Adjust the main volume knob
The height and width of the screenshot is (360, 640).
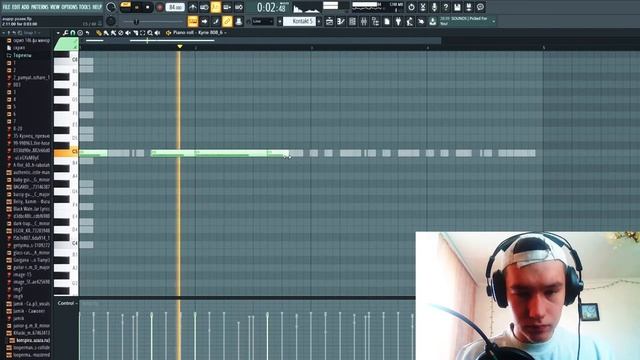[x=111, y=7]
